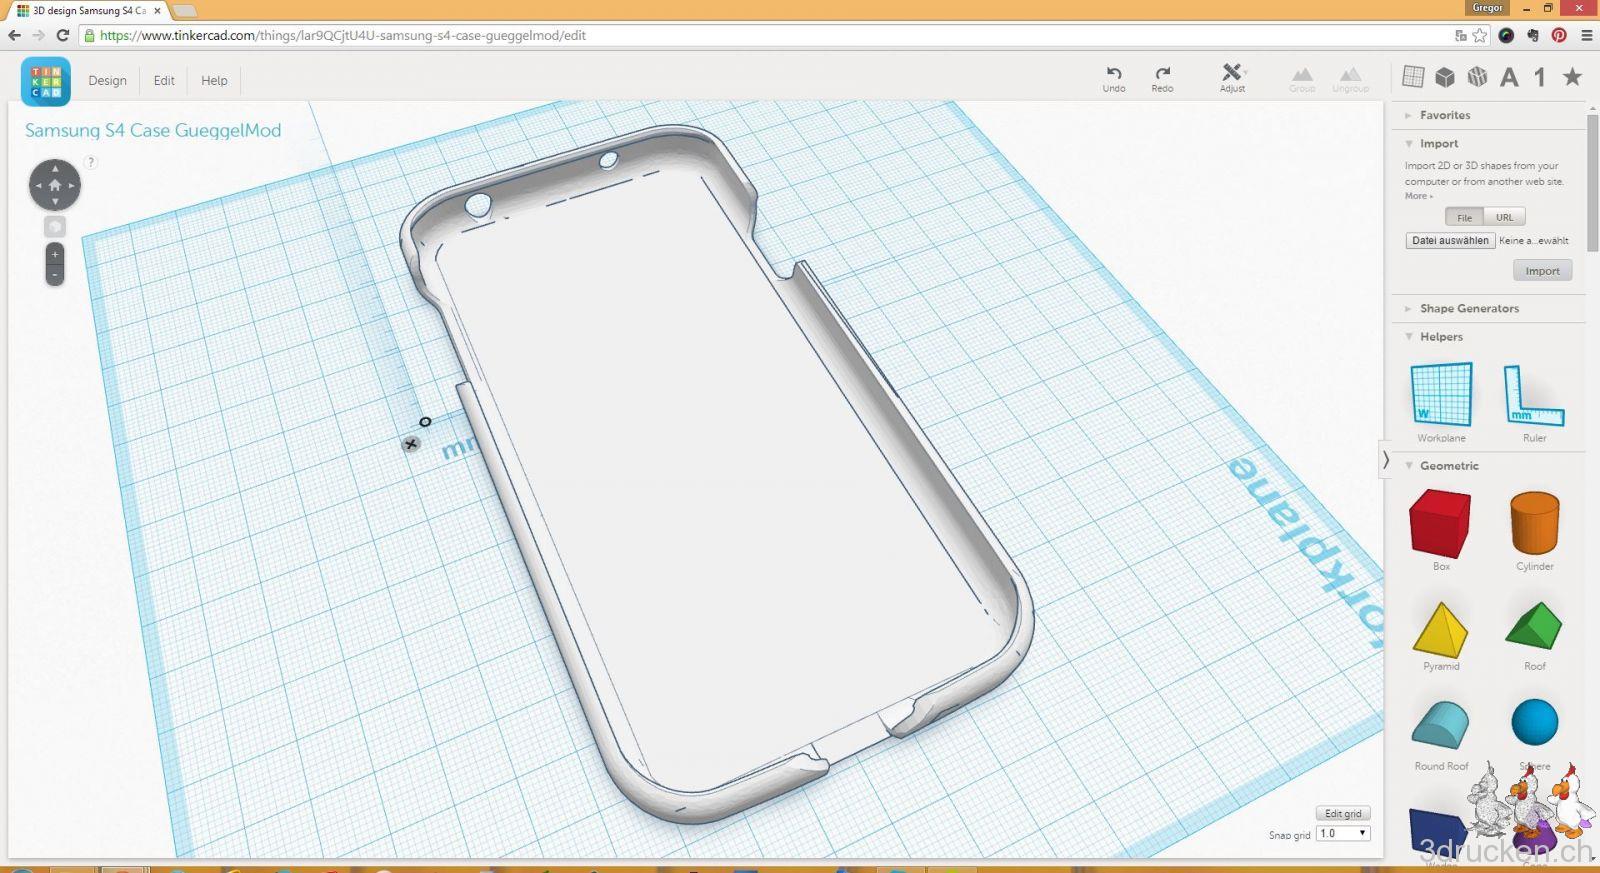Viewport: 1600px width, 873px height.
Task: Open the Help menu
Action: pyautogui.click(x=214, y=80)
